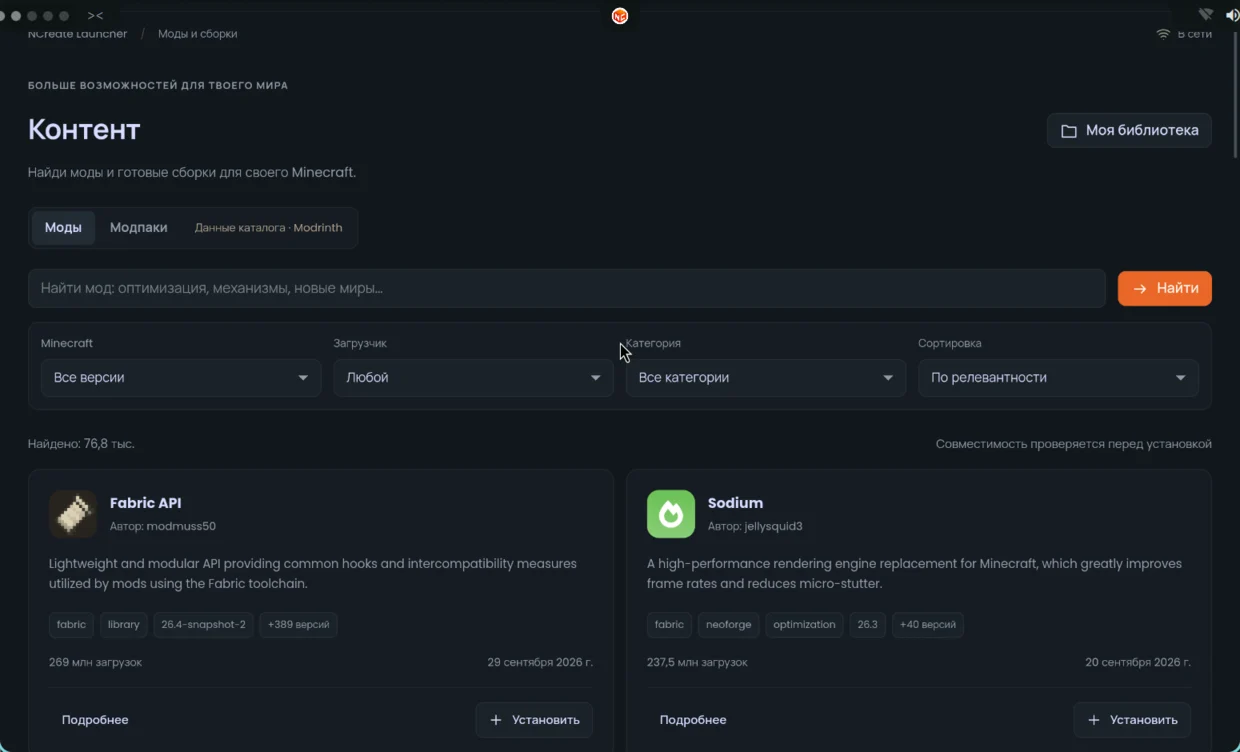Click the +389 версий tag
Image resolution: width=1240 pixels, height=752 pixels.
298,625
